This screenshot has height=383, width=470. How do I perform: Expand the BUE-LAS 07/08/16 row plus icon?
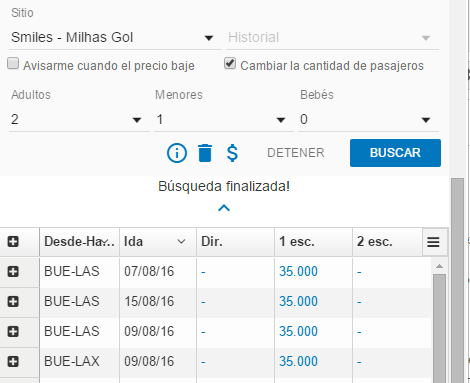click(13, 272)
